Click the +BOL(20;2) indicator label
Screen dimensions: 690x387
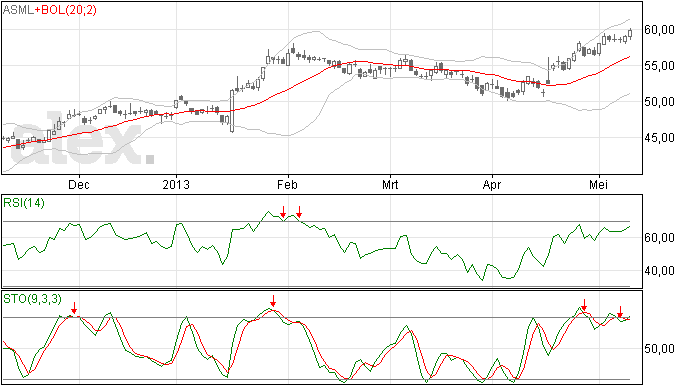coord(65,10)
